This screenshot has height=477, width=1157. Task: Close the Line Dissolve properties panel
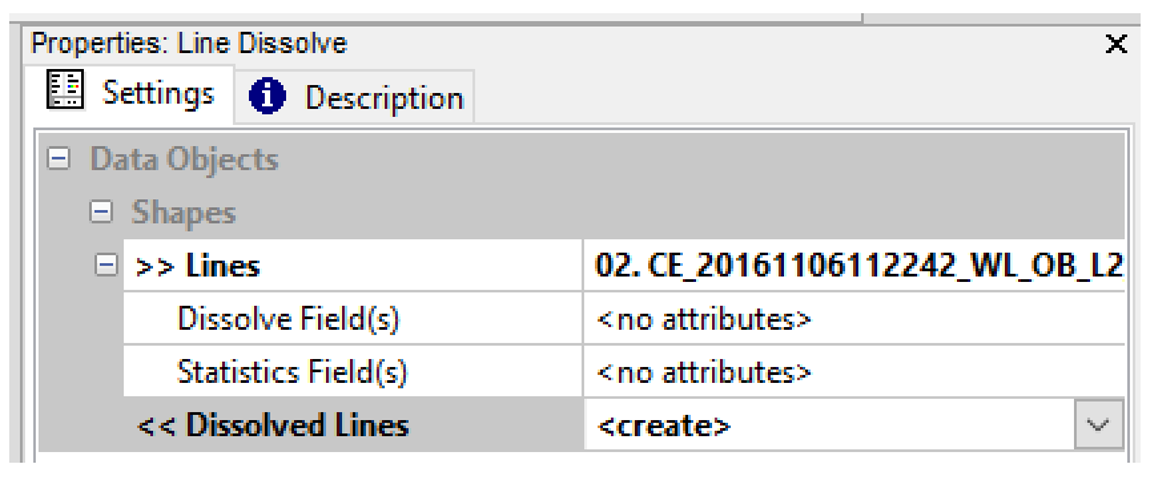[x=1115, y=44]
